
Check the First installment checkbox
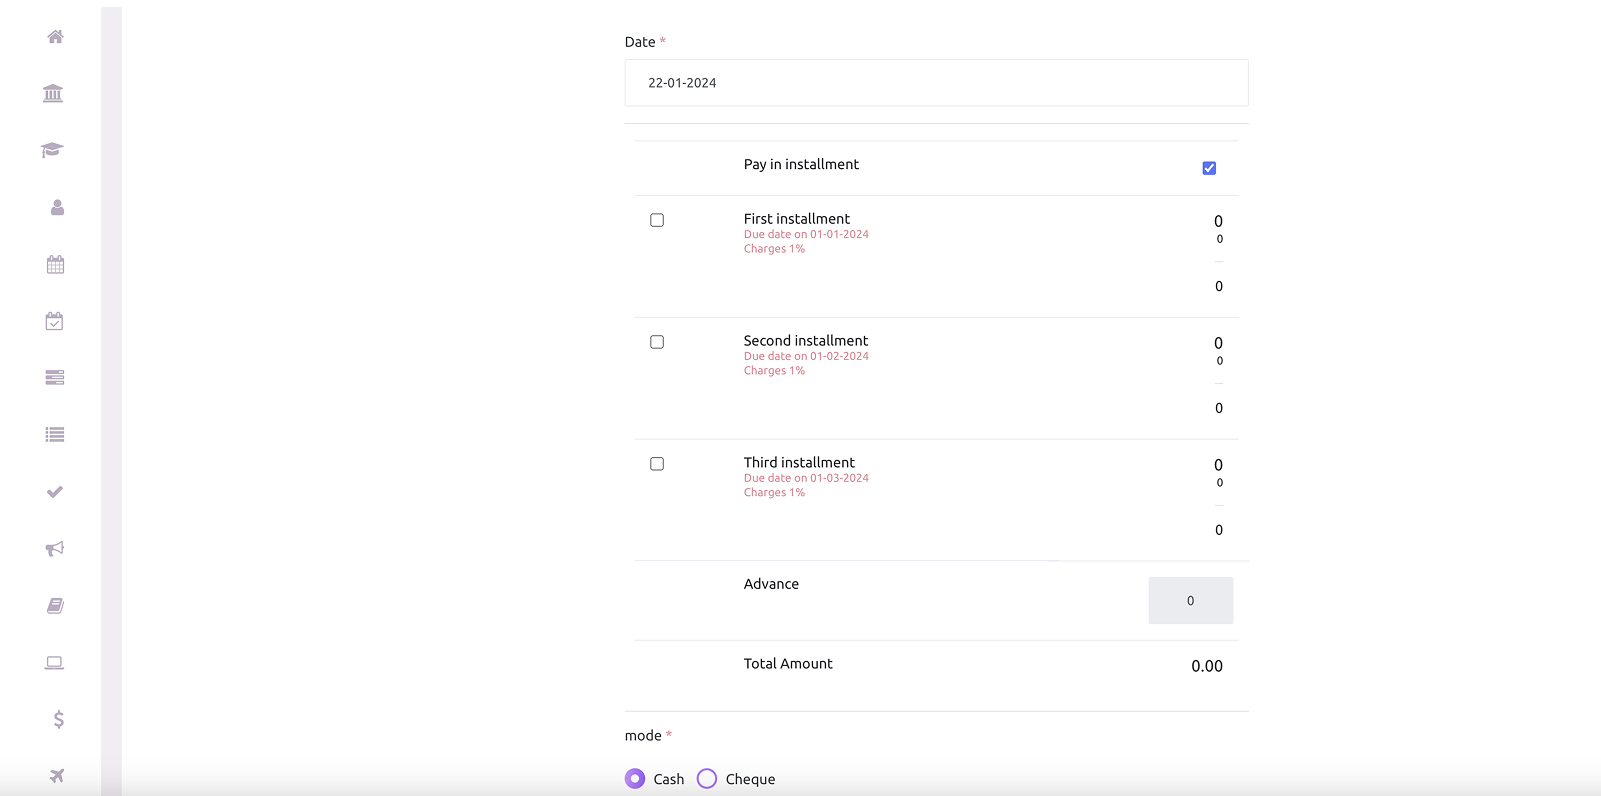tap(657, 220)
